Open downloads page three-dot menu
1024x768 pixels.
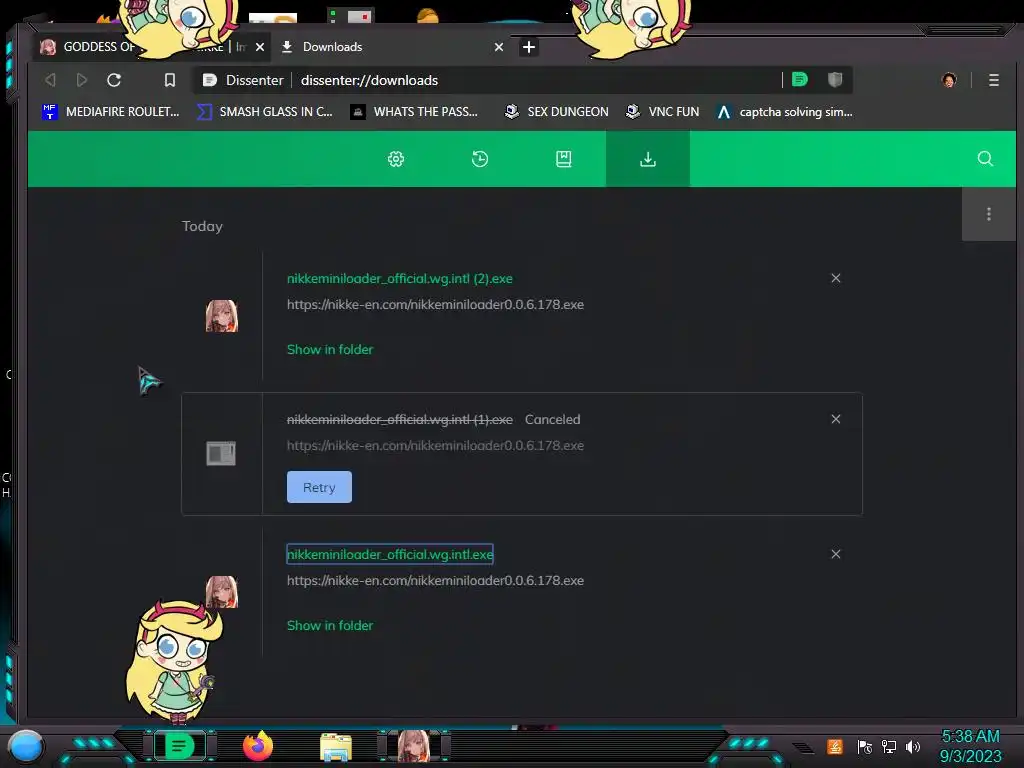989,214
